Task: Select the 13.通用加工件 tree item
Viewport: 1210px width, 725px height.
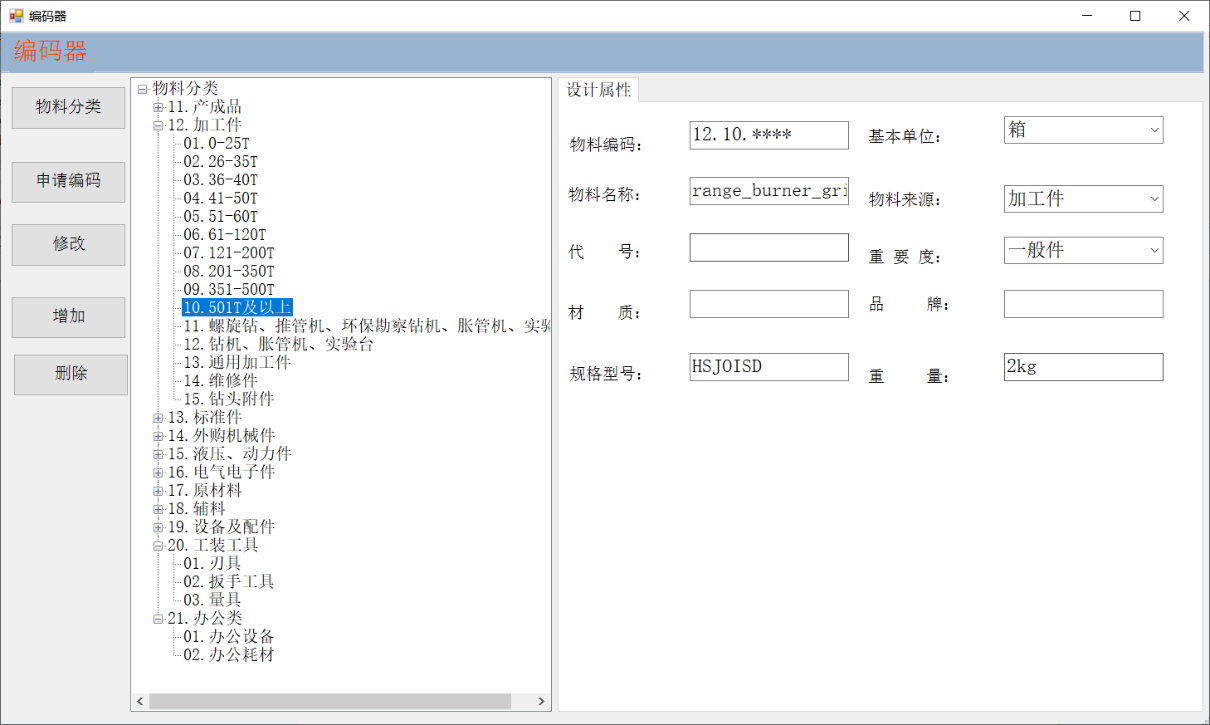Action: 236,362
